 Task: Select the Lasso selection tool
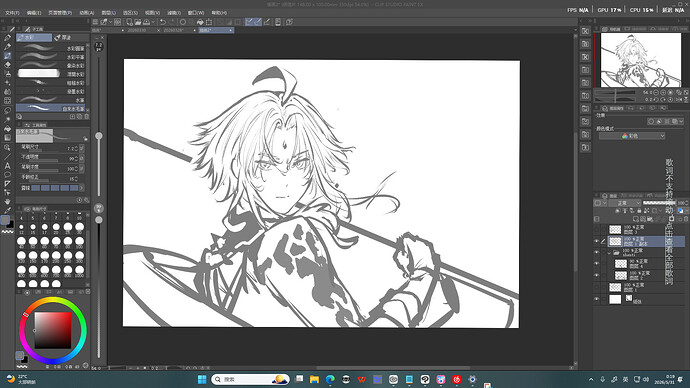[x=7, y=110]
